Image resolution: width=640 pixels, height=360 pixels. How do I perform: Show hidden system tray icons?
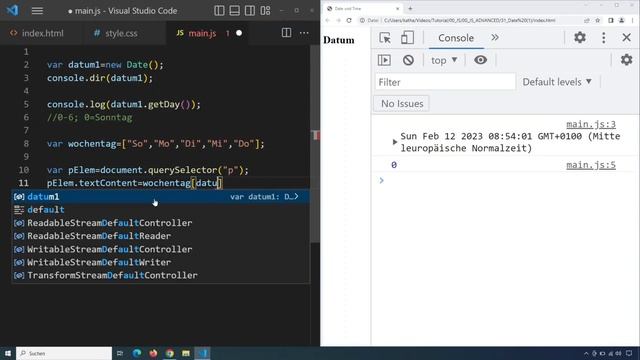[586, 353]
